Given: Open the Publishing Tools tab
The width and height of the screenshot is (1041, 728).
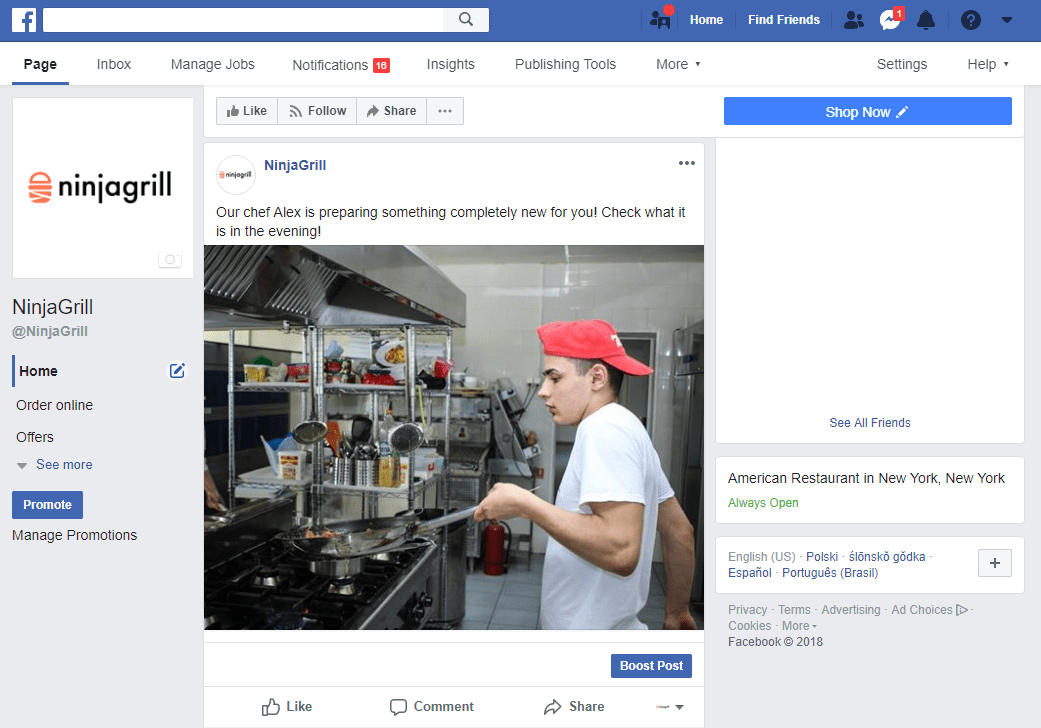Looking at the screenshot, I should tap(565, 63).
